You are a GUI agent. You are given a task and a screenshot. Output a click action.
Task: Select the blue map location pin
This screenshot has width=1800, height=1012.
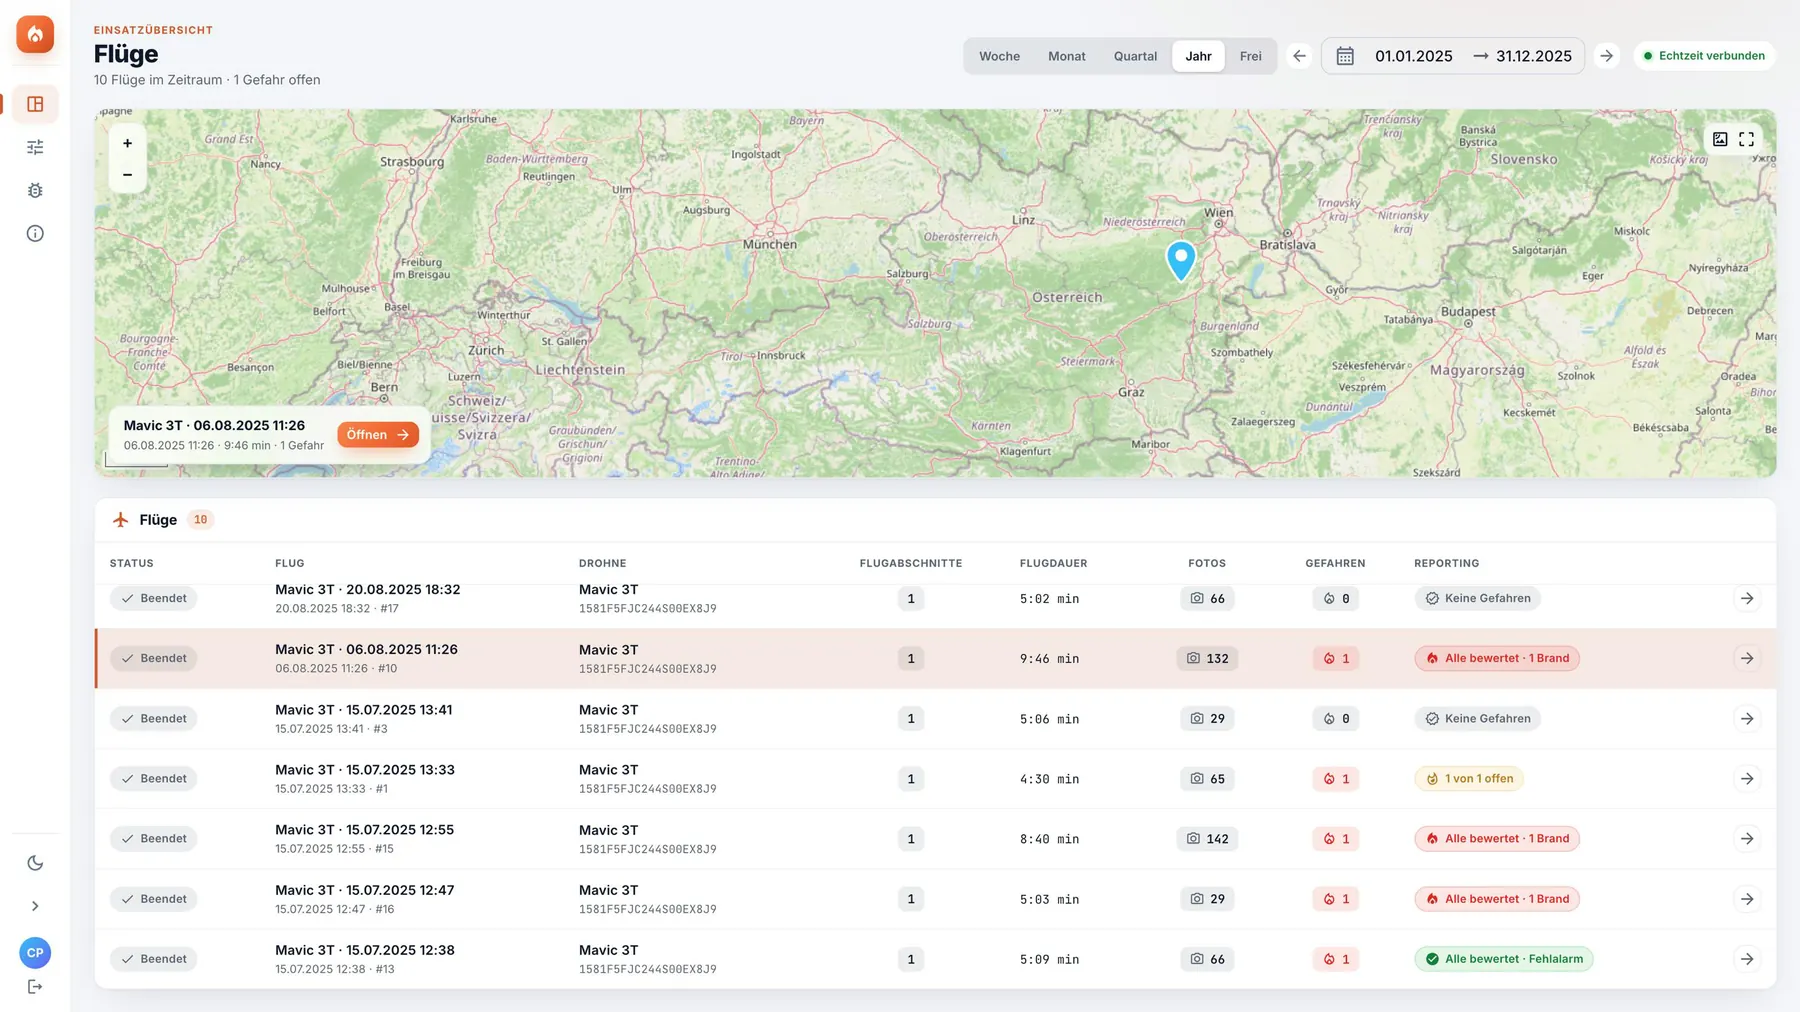[1181, 260]
